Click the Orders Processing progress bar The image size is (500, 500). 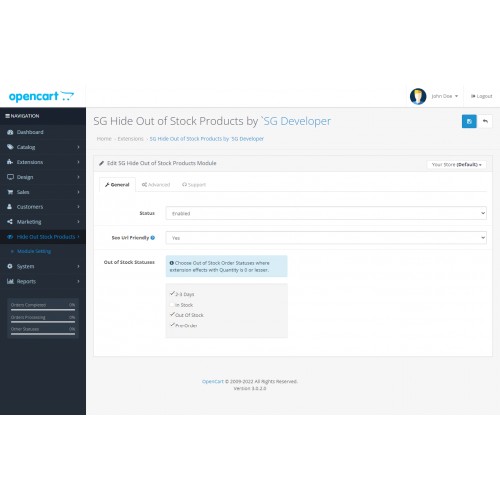(x=43, y=322)
